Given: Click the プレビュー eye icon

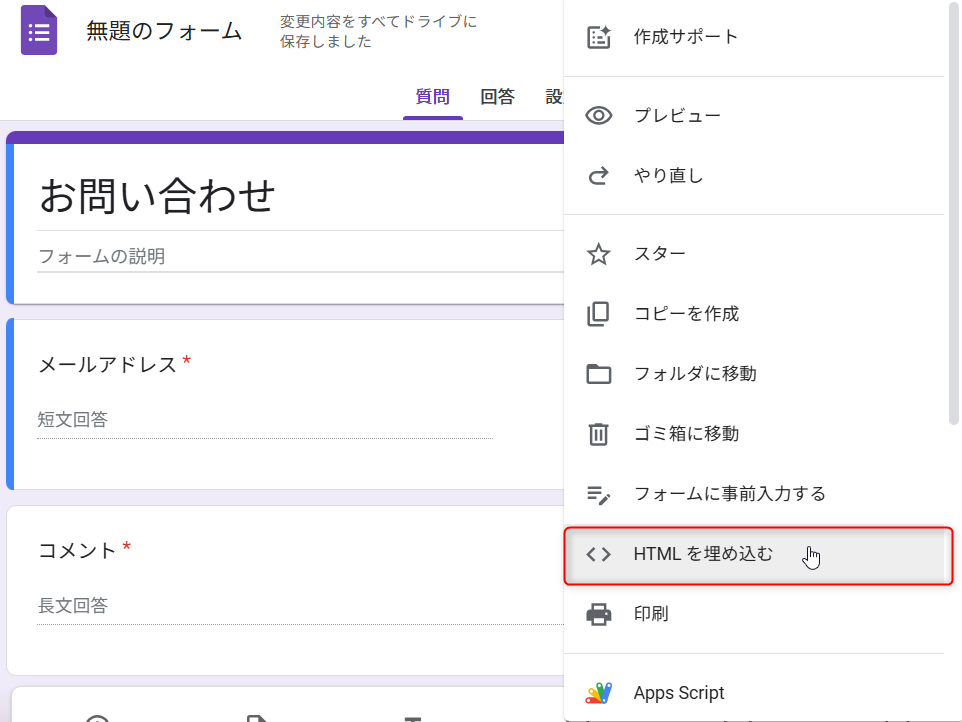Looking at the screenshot, I should click(599, 115).
